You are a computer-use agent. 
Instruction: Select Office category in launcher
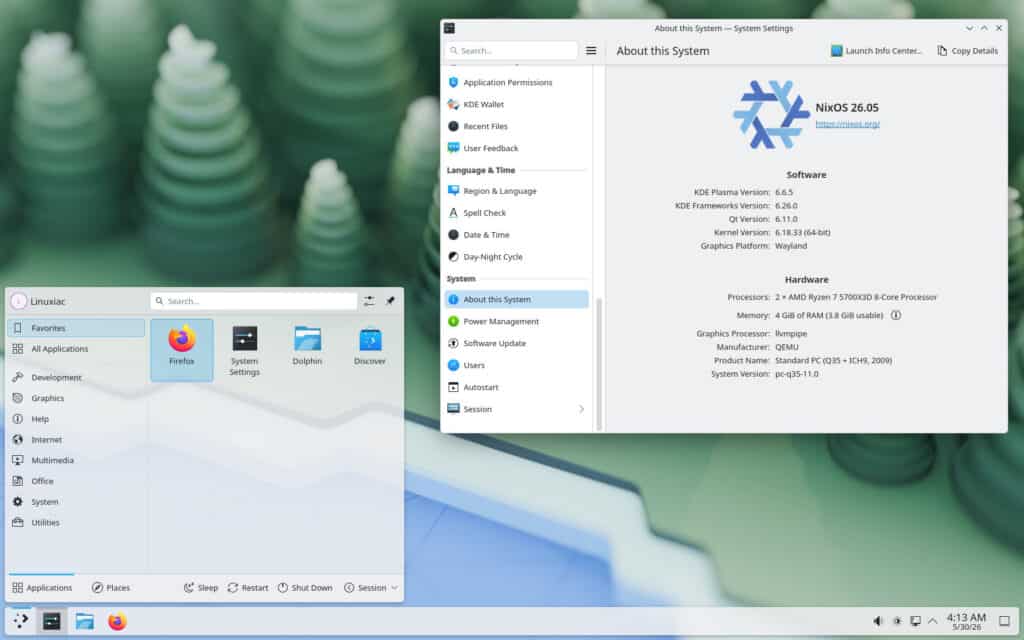point(76,481)
